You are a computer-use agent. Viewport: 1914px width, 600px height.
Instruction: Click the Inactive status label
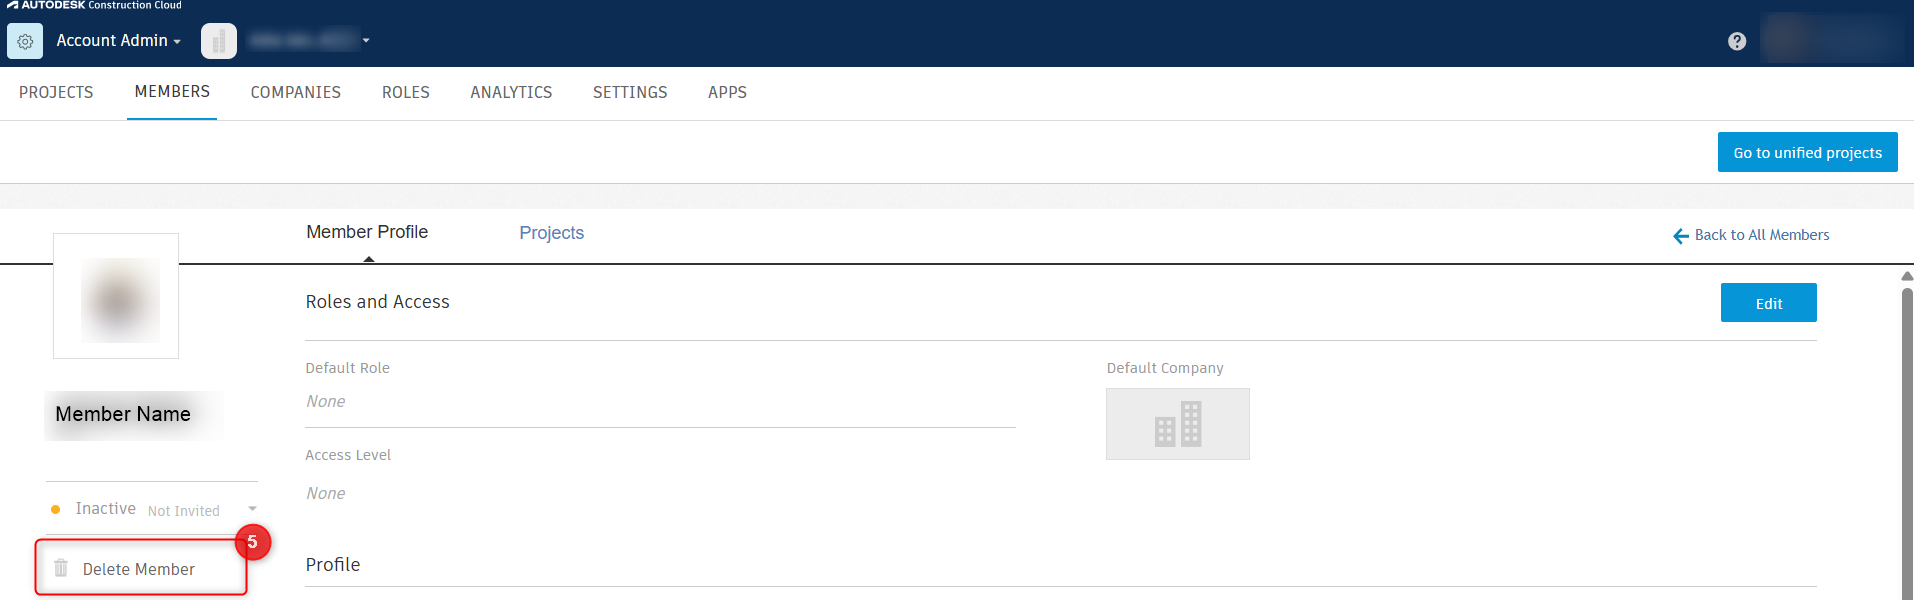pyautogui.click(x=105, y=508)
